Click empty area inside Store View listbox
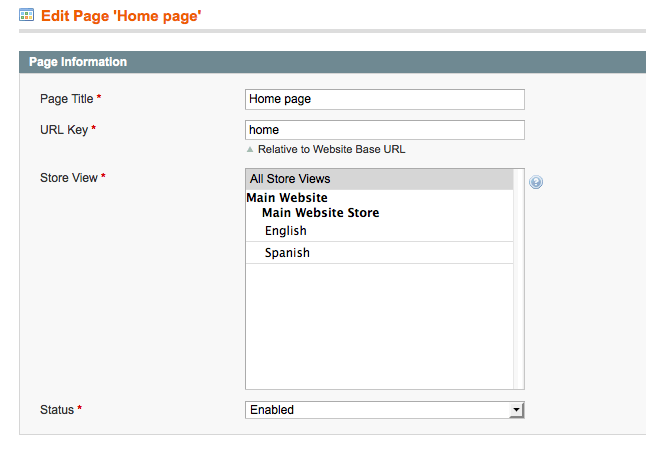646x462 pixels. pyautogui.click(x=379, y=326)
